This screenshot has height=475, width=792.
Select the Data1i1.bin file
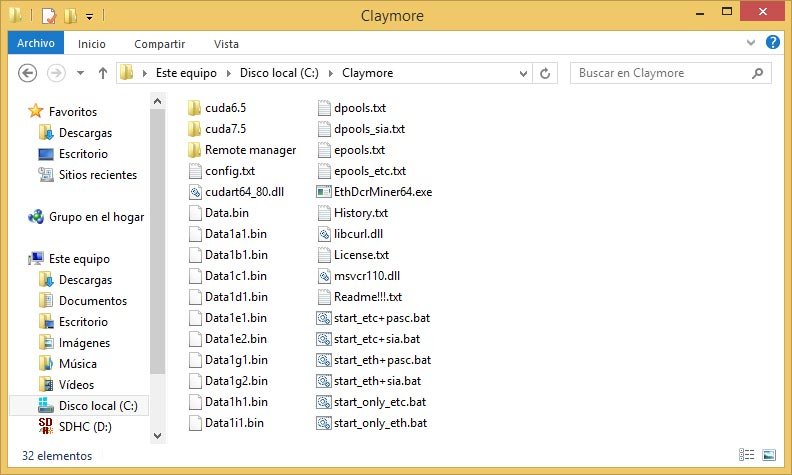(226, 423)
